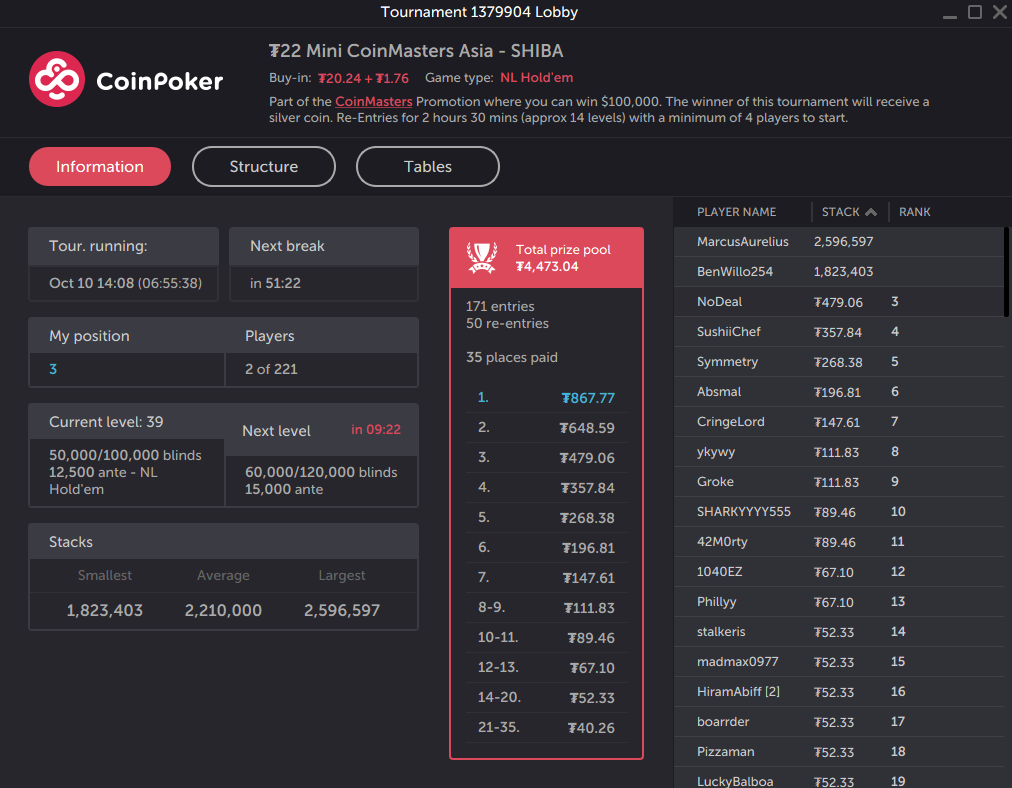
Task: Select the madmax0977 player row
Action: pyautogui.click(x=838, y=662)
